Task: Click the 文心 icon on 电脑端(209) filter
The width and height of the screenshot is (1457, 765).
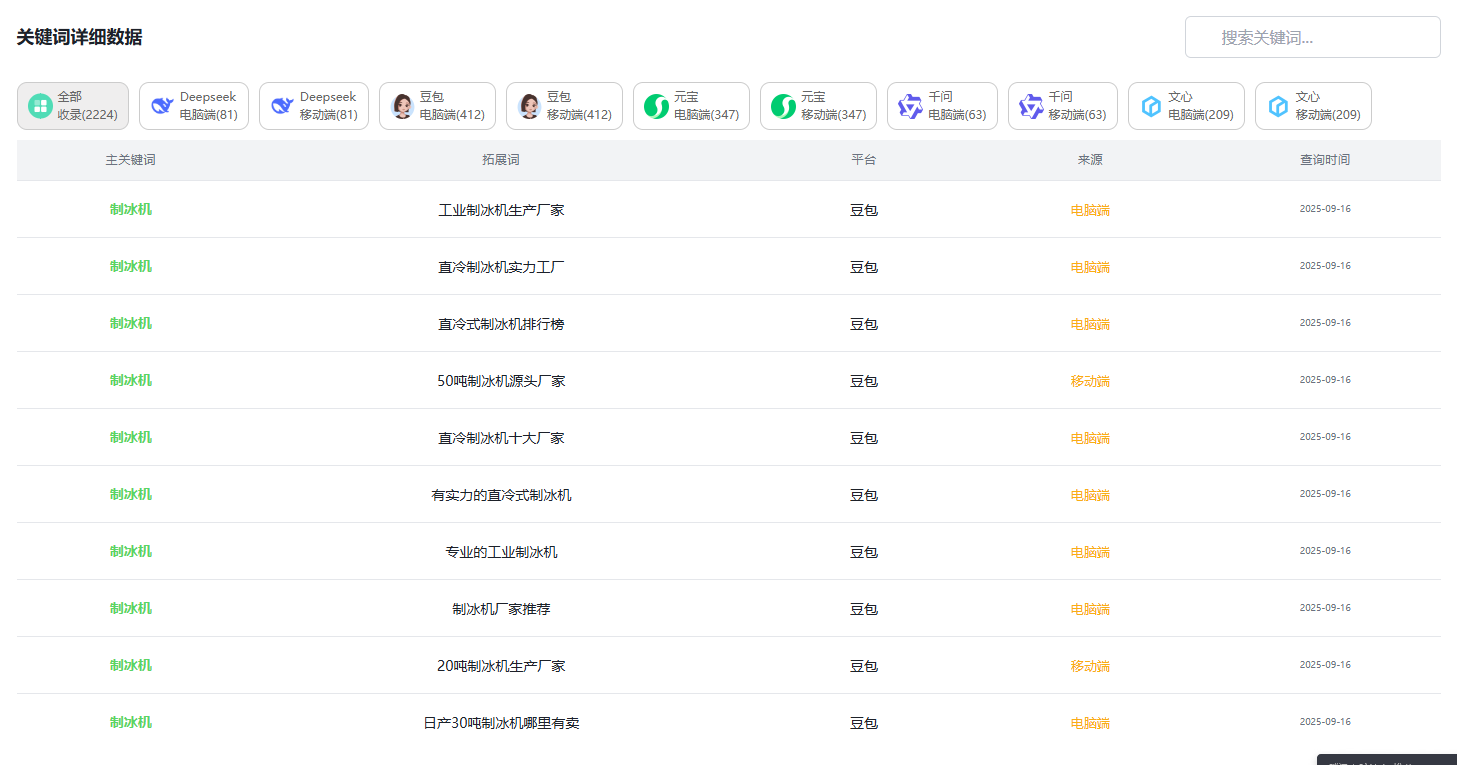Action: (1150, 105)
